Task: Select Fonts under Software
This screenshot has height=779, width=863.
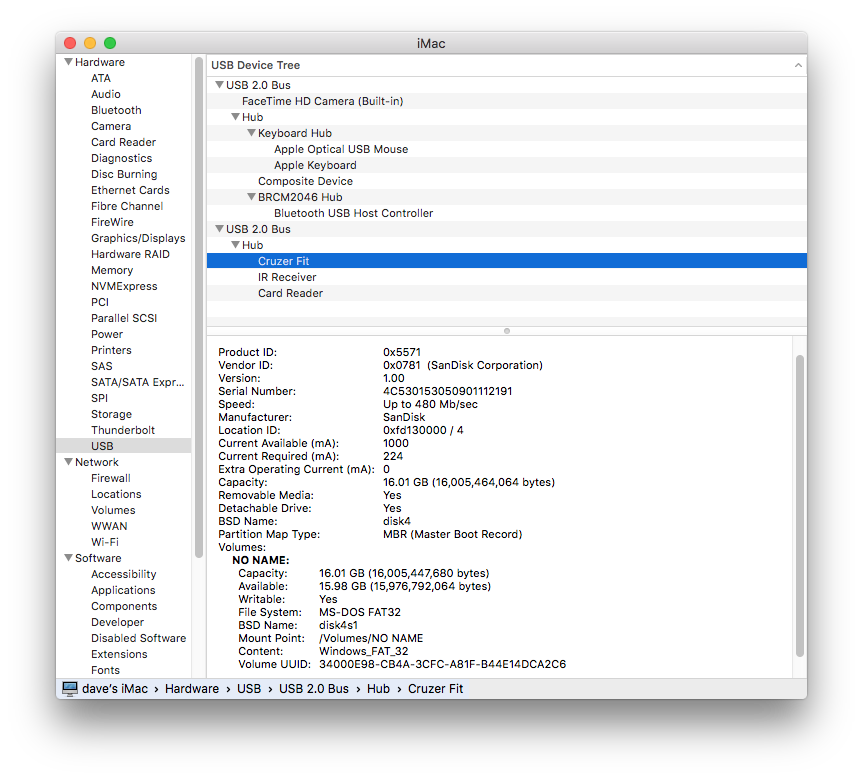Action: point(105,669)
